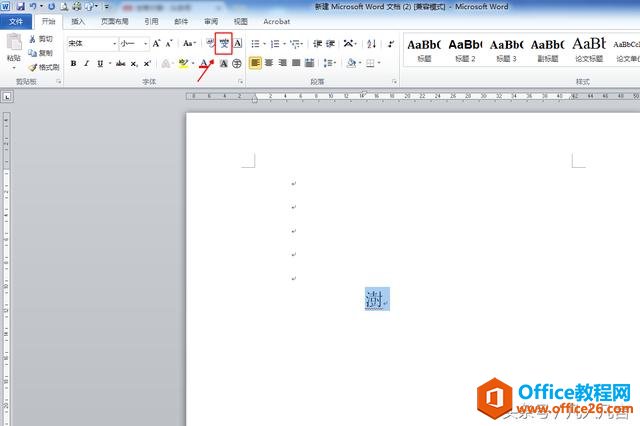Open the Asian Layout tool
Screen dimensions: 640x426
tap(350, 43)
